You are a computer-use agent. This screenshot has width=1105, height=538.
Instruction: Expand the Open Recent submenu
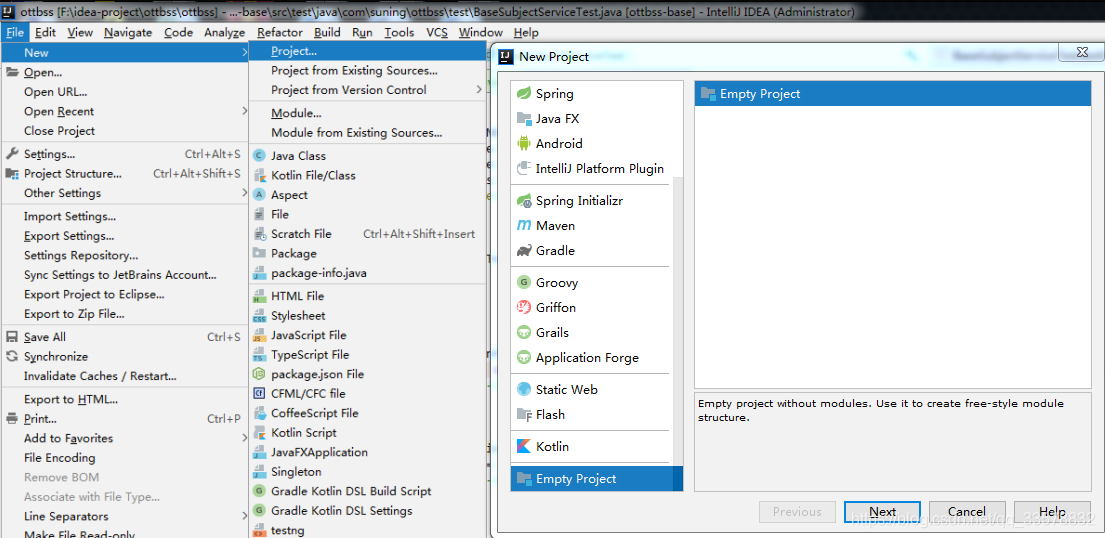click(x=245, y=111)
